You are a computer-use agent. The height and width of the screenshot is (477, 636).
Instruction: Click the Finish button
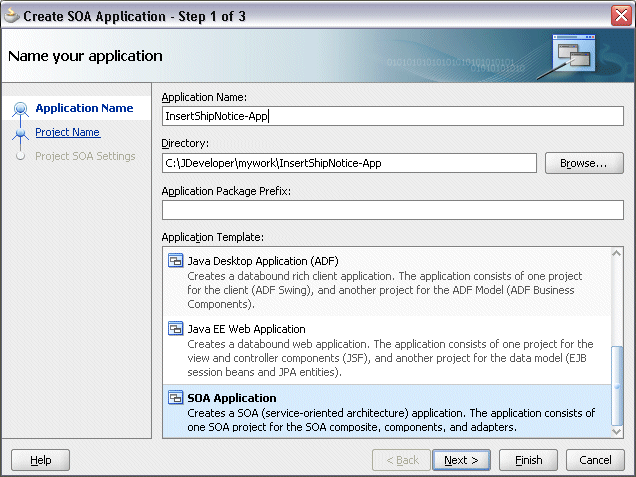[x=529, y=460]
